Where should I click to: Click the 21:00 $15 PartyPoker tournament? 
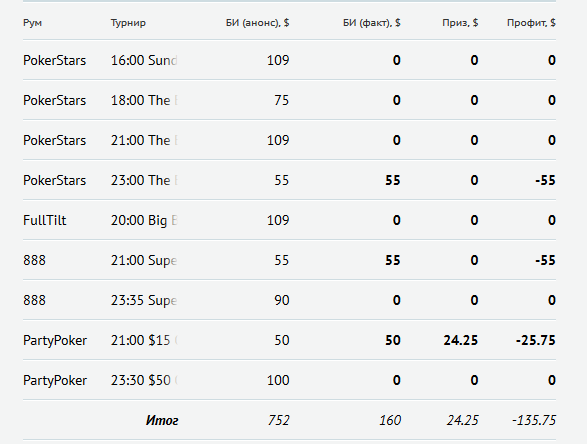point(144,340)
